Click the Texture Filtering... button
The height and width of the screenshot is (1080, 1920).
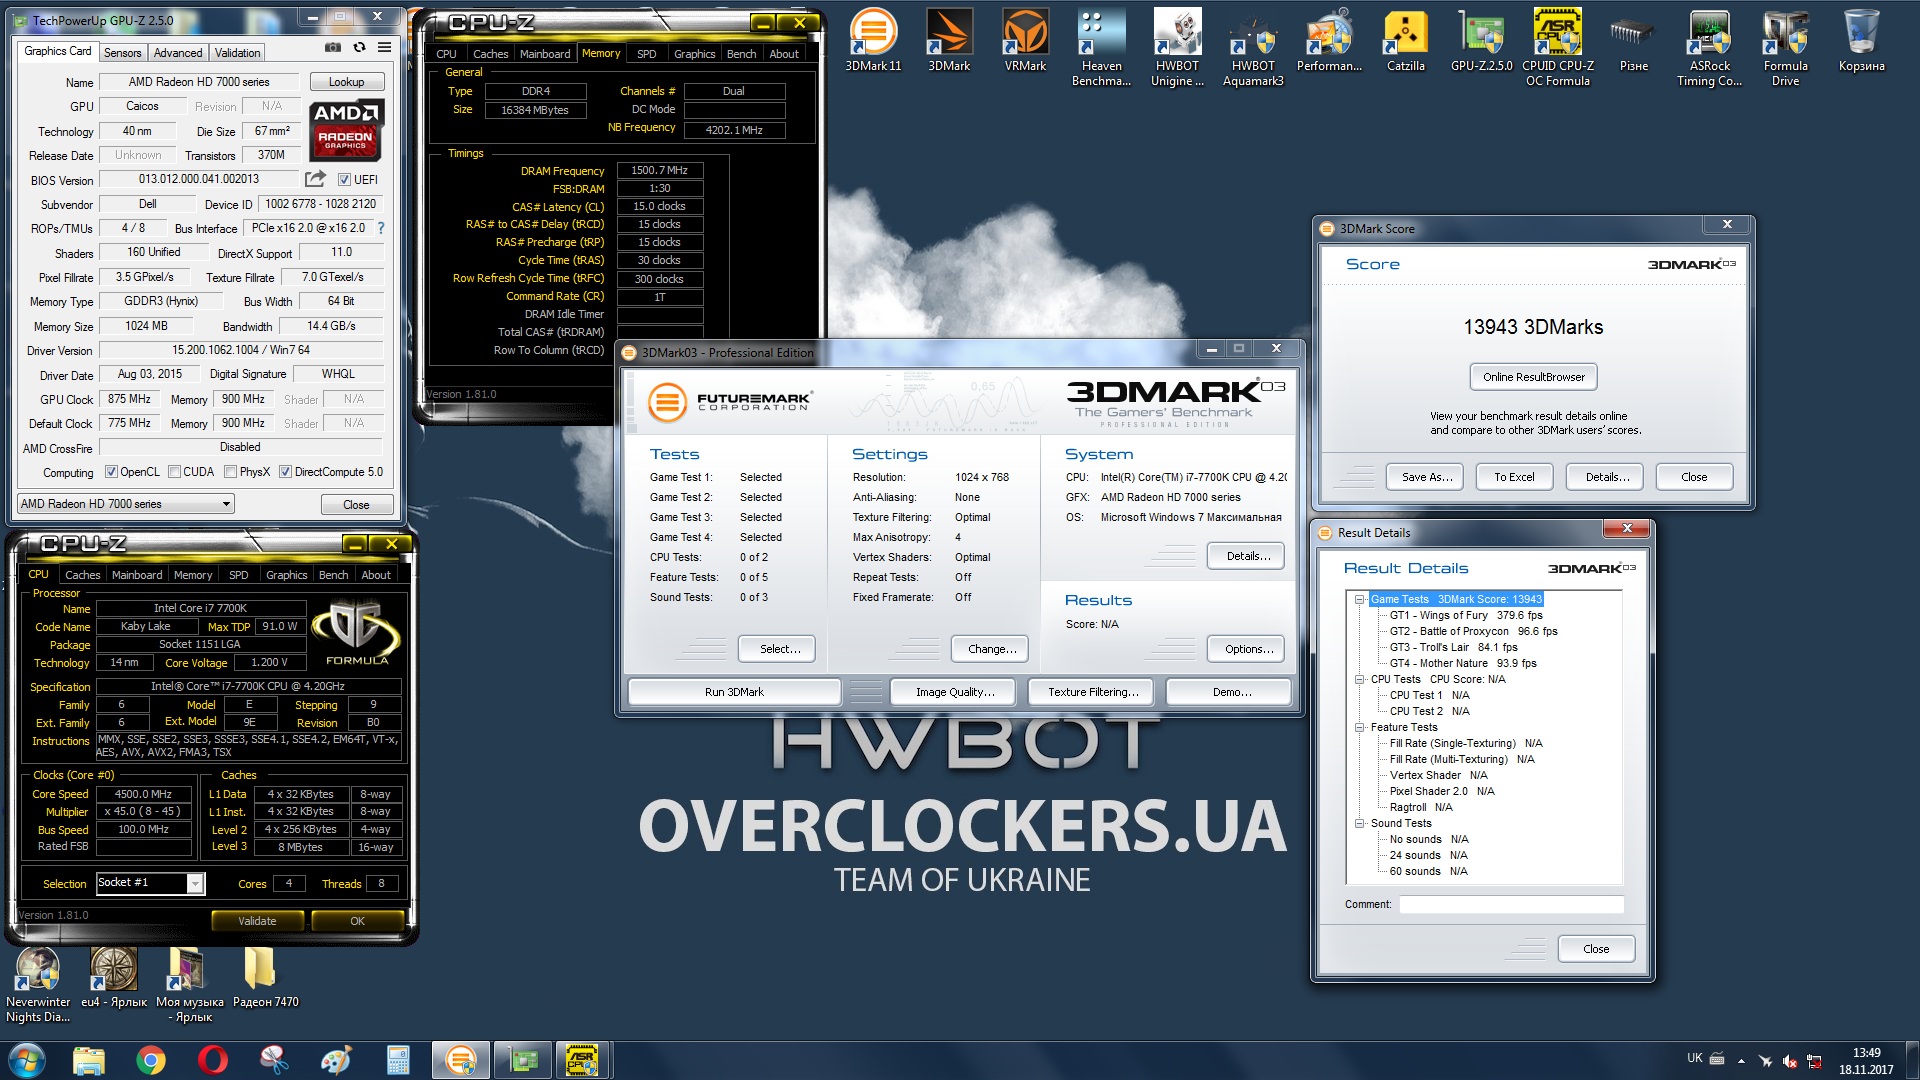click(x=1092, y=692)
